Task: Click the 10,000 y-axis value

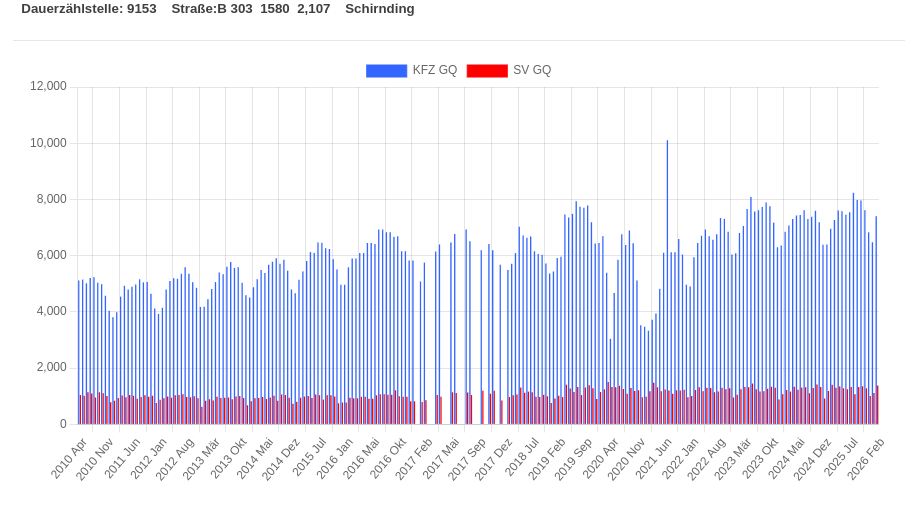Action: [x=48, y=143]
